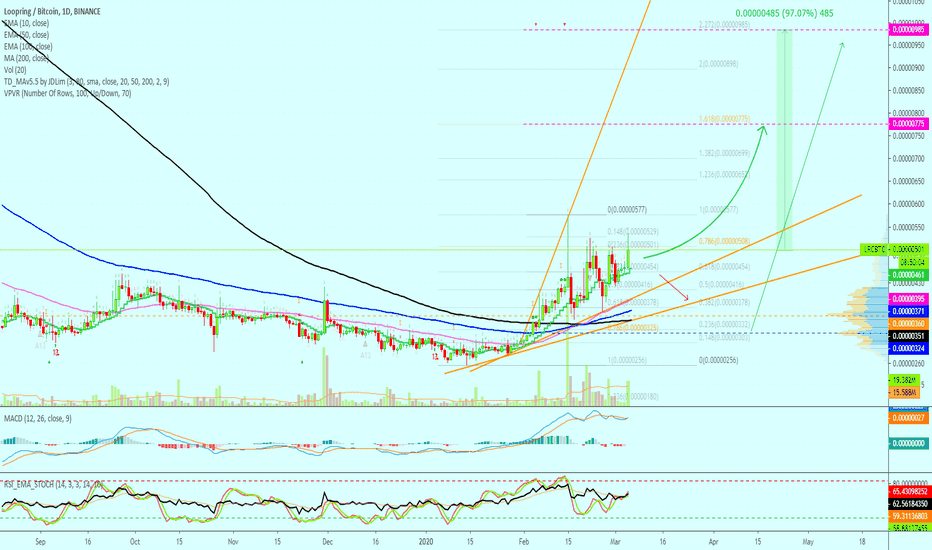Click the Mar date on time axis
932x550 pixels.
tap(616, 542)
